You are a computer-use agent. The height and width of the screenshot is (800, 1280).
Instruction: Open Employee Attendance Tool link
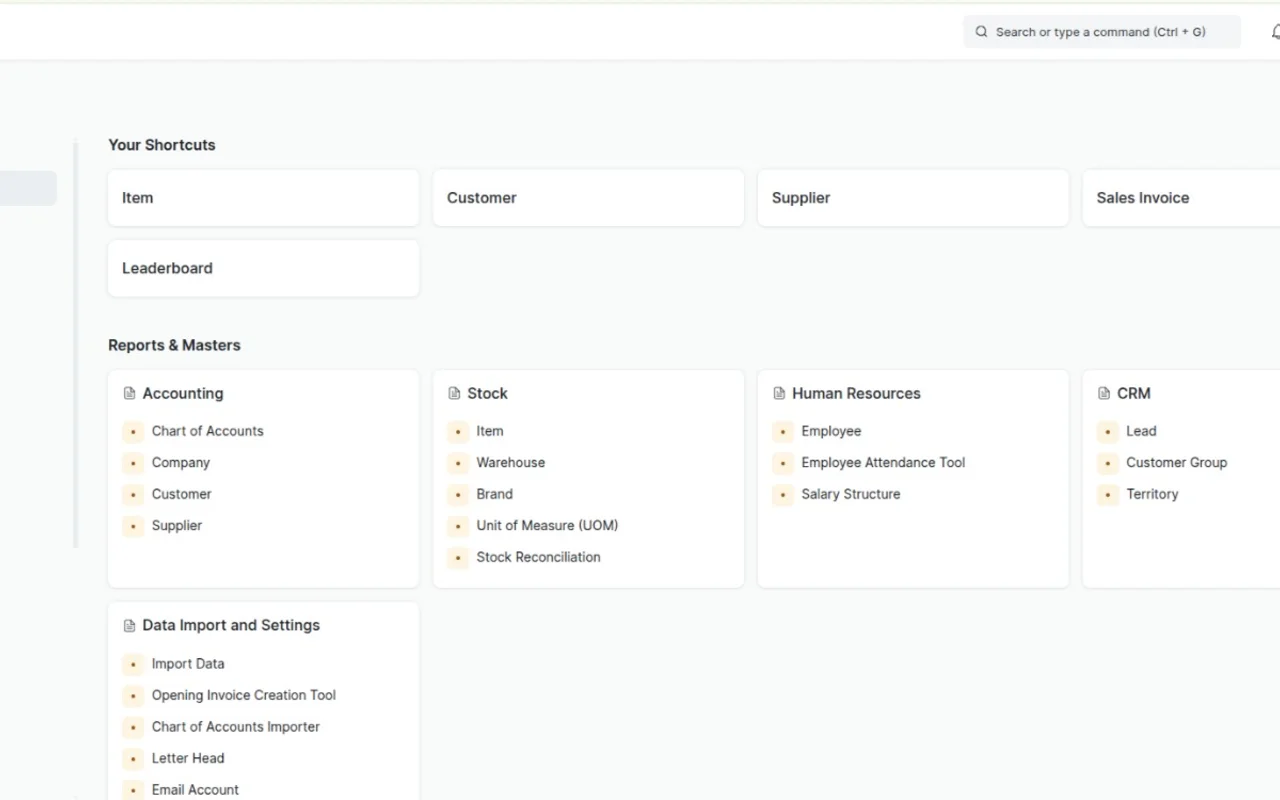click(883, 463)
